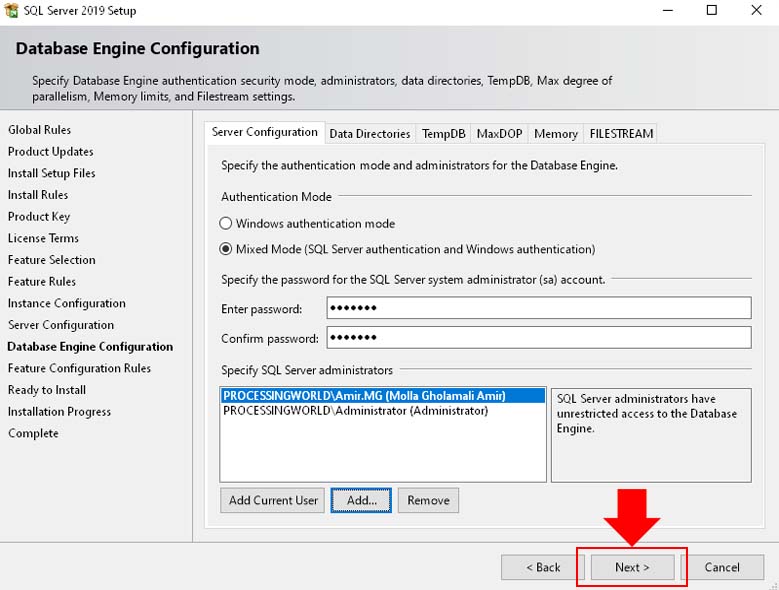Select PROCESSINGWORLD\Amir.MG administrator entry
Viewport: 779px width, 590px height.
(383, 396)
